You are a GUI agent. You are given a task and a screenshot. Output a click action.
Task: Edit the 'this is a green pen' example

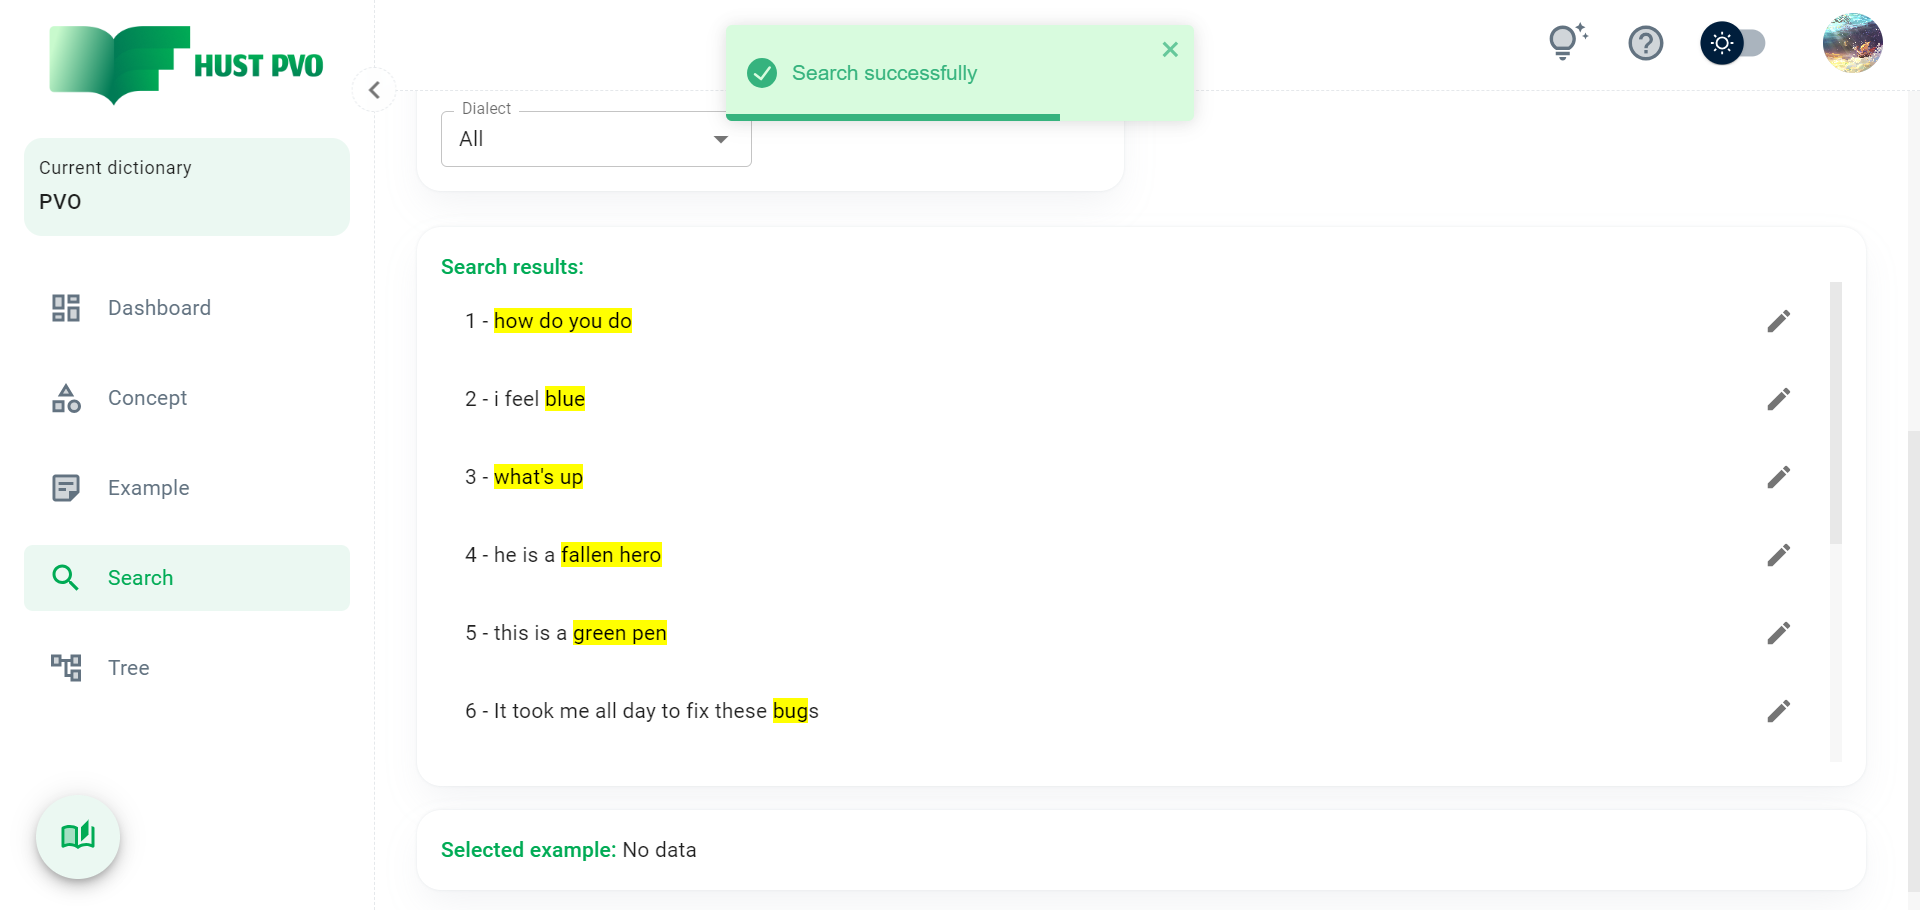coord(1778,633)
